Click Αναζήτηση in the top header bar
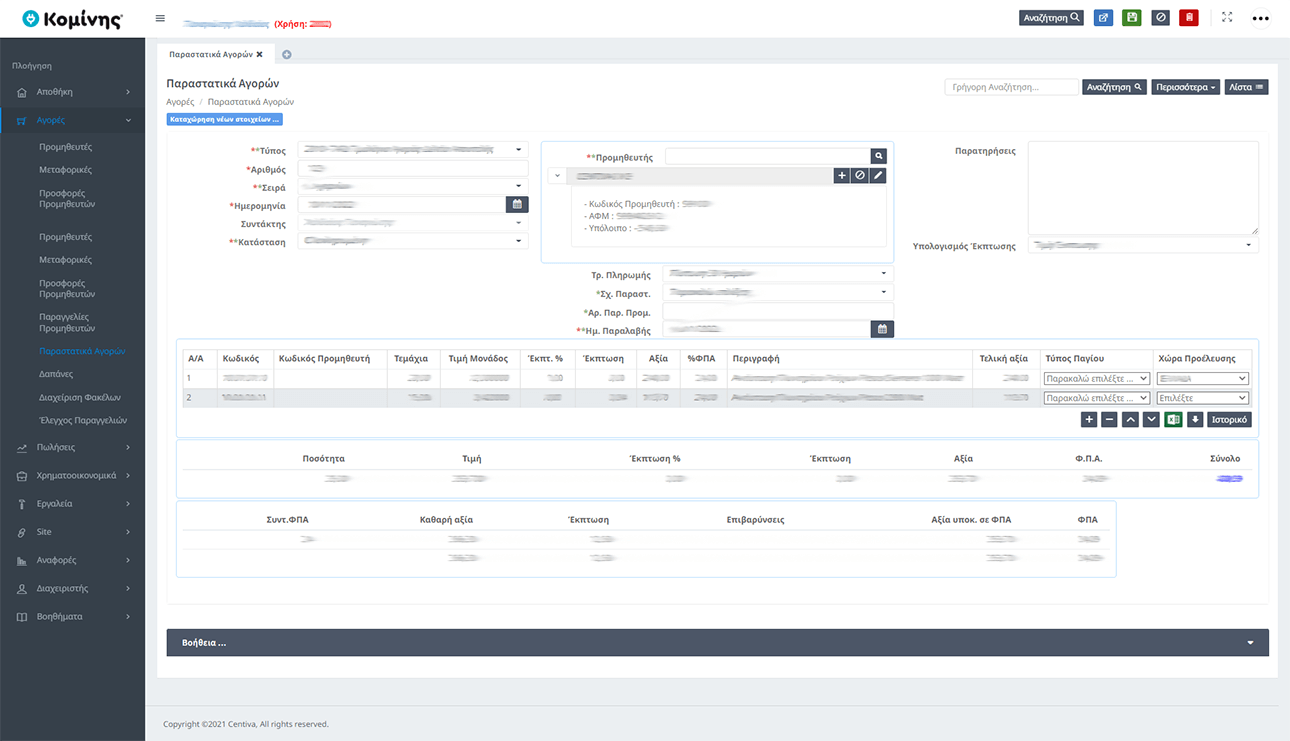The width and height of the screenshot is (1290, 741). pyautogui.click(x=1051, y=18)
